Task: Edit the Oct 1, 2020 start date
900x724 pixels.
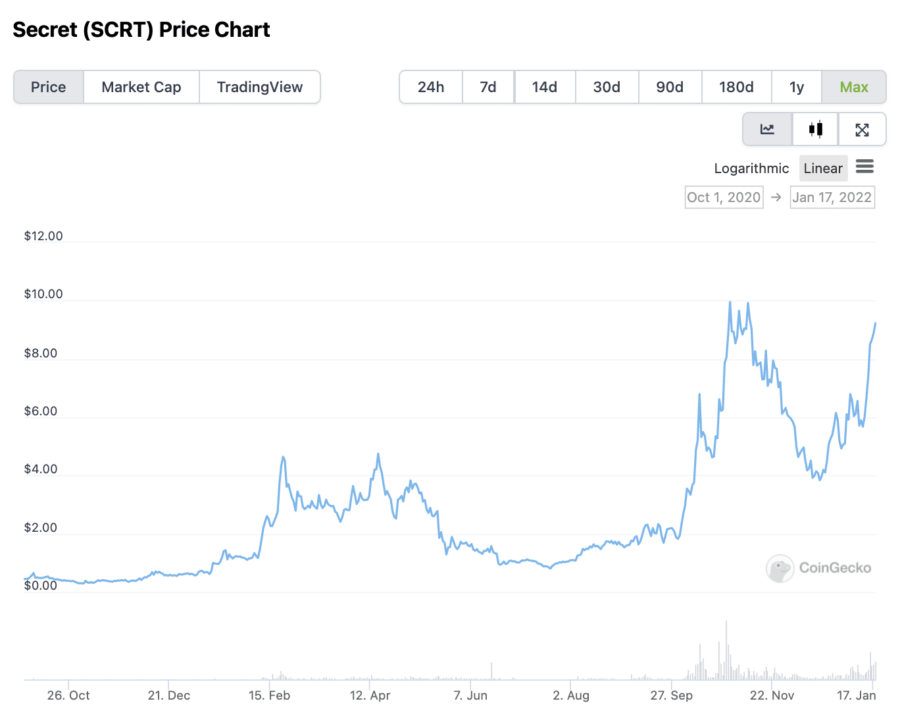Action: [724, 197]
